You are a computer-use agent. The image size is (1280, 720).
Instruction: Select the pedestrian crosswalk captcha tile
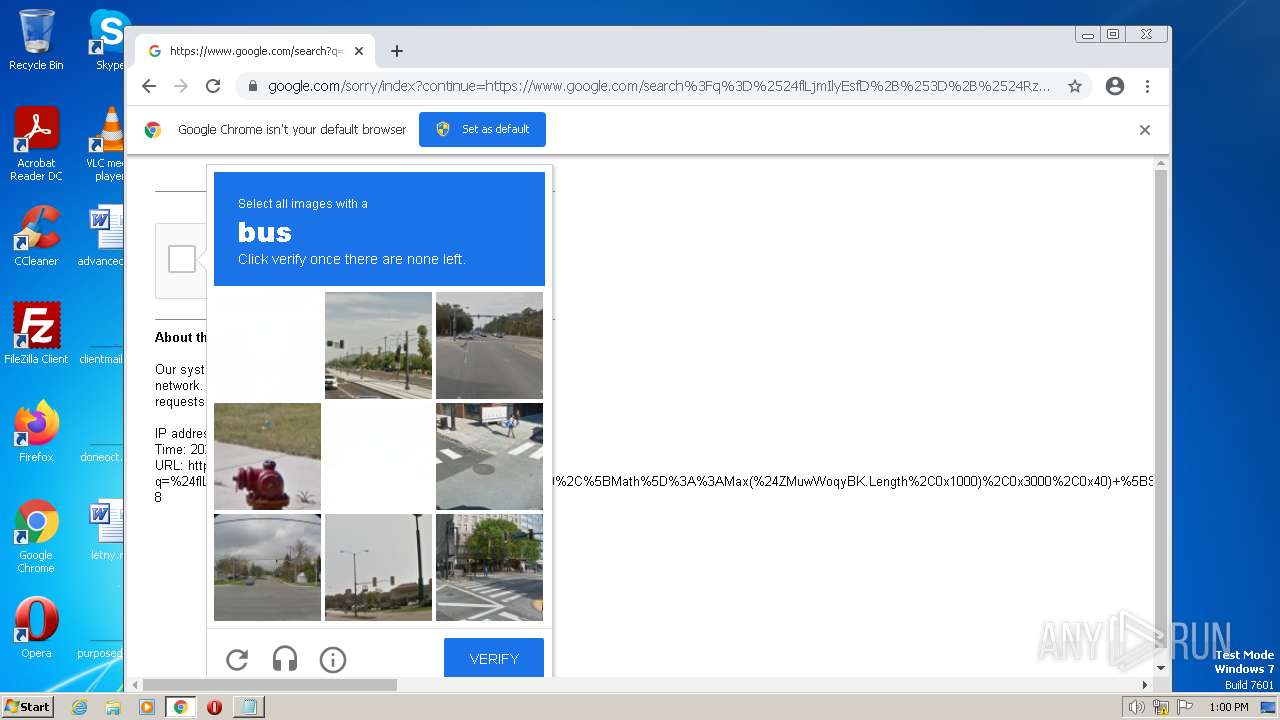[489, 456]
